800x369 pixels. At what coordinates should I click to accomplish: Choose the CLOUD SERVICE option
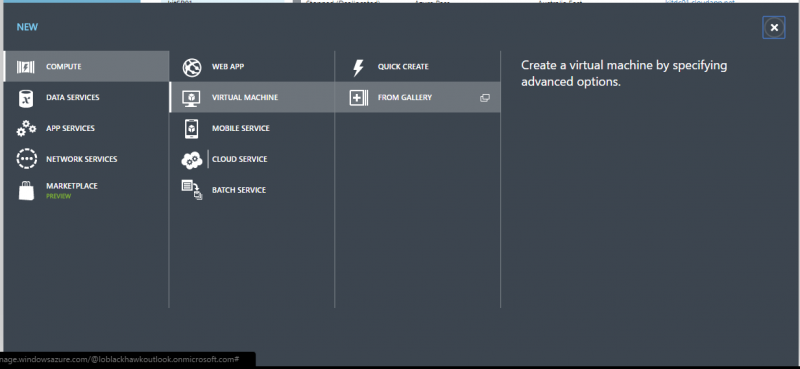(x=252, y=159)
